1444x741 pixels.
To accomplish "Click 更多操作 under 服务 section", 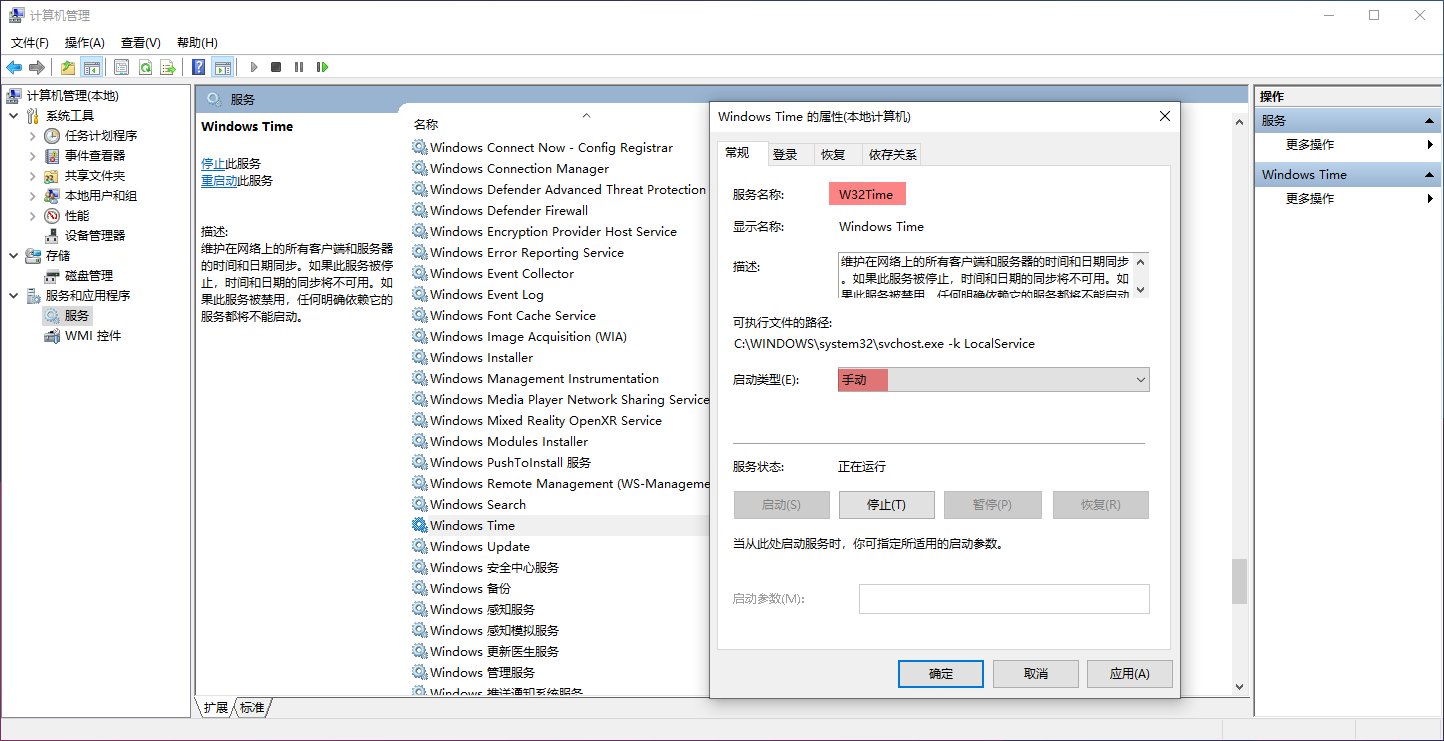I will (x=1310, y=145).
